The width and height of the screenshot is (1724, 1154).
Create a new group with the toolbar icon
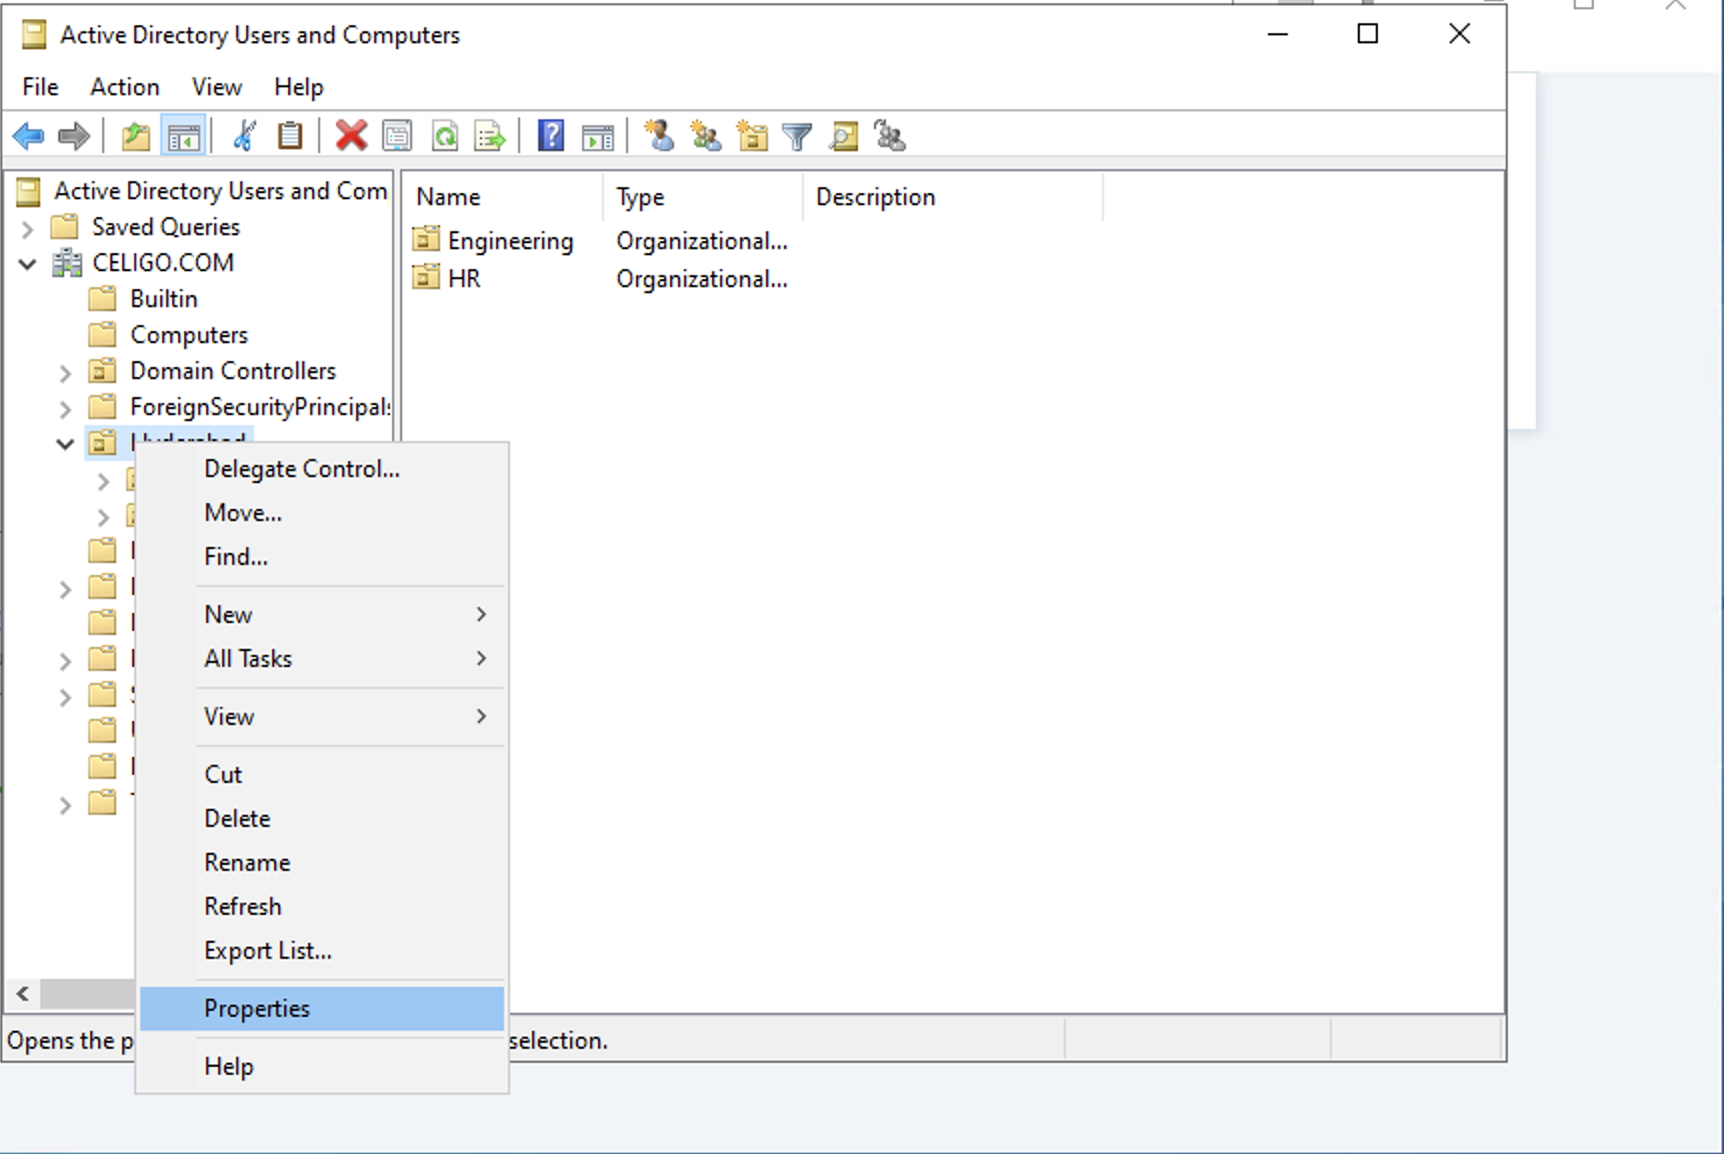click(x=706, y=136)
